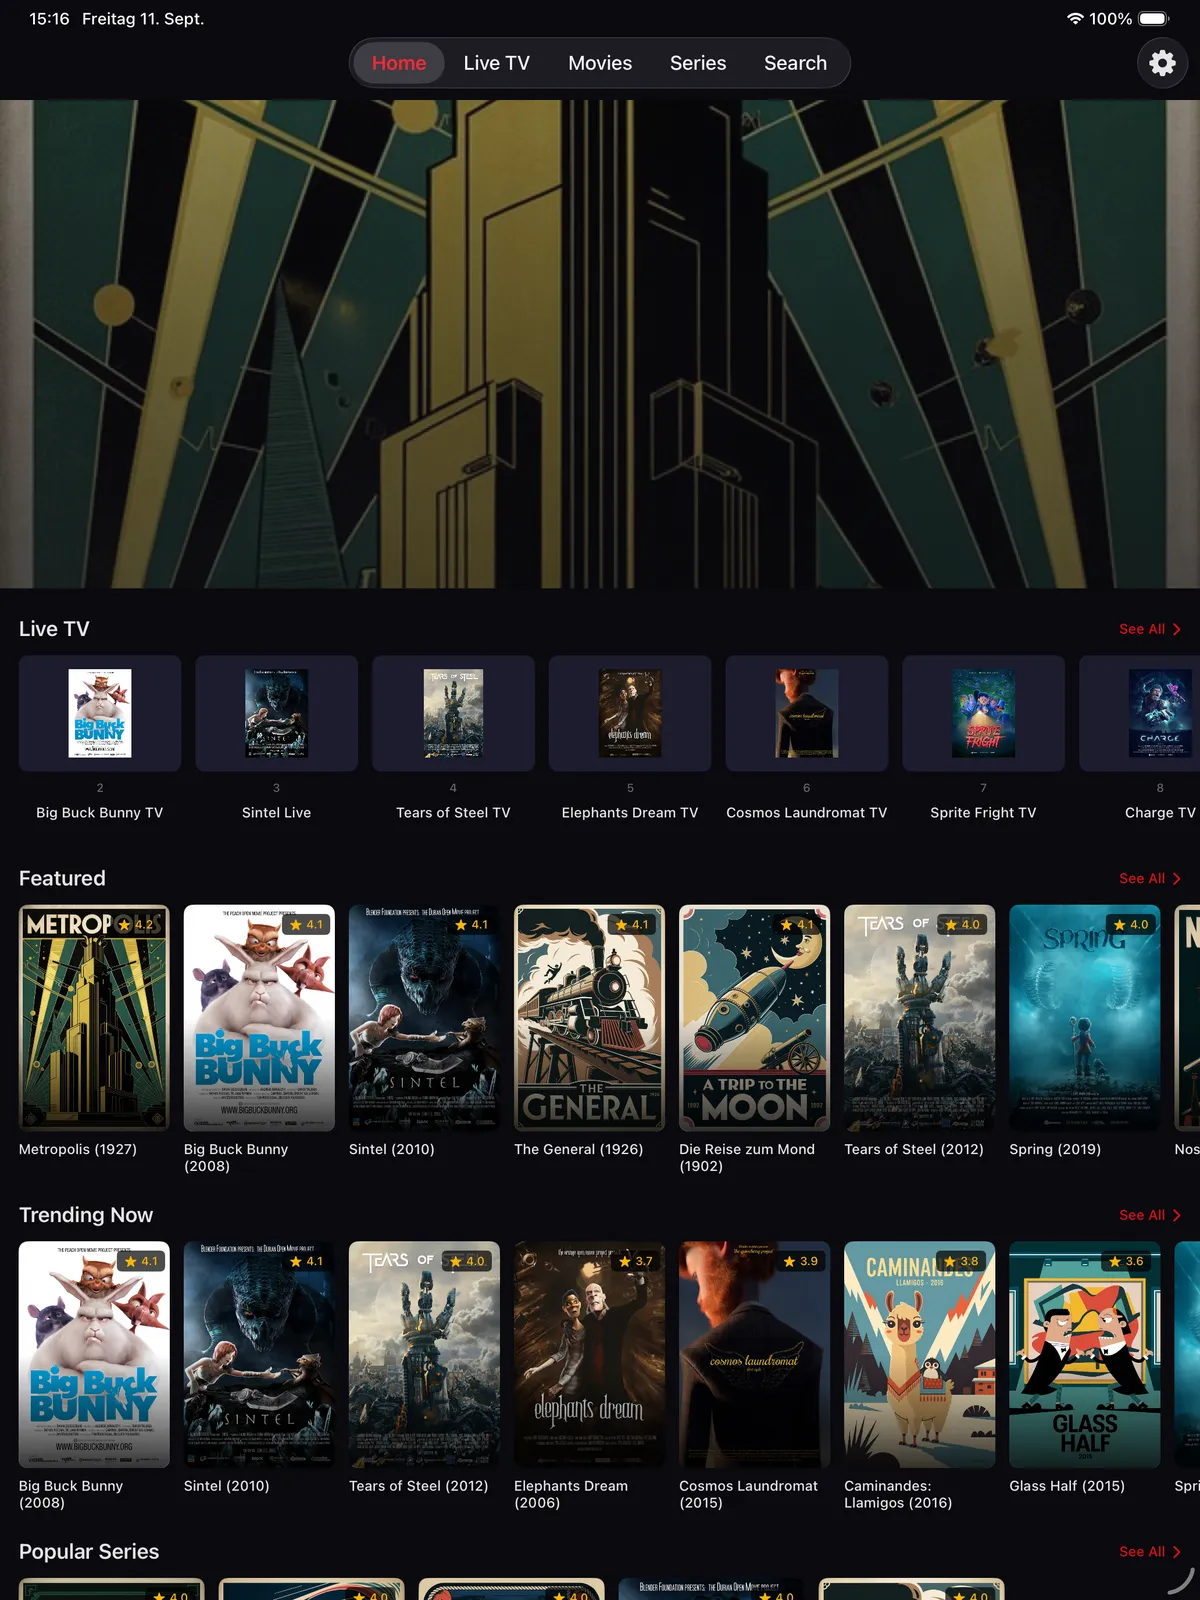Click the 4.2 star rating on Metropolis
The width and height of the screenshot is (1200, 1600).
tap(137, 925)
